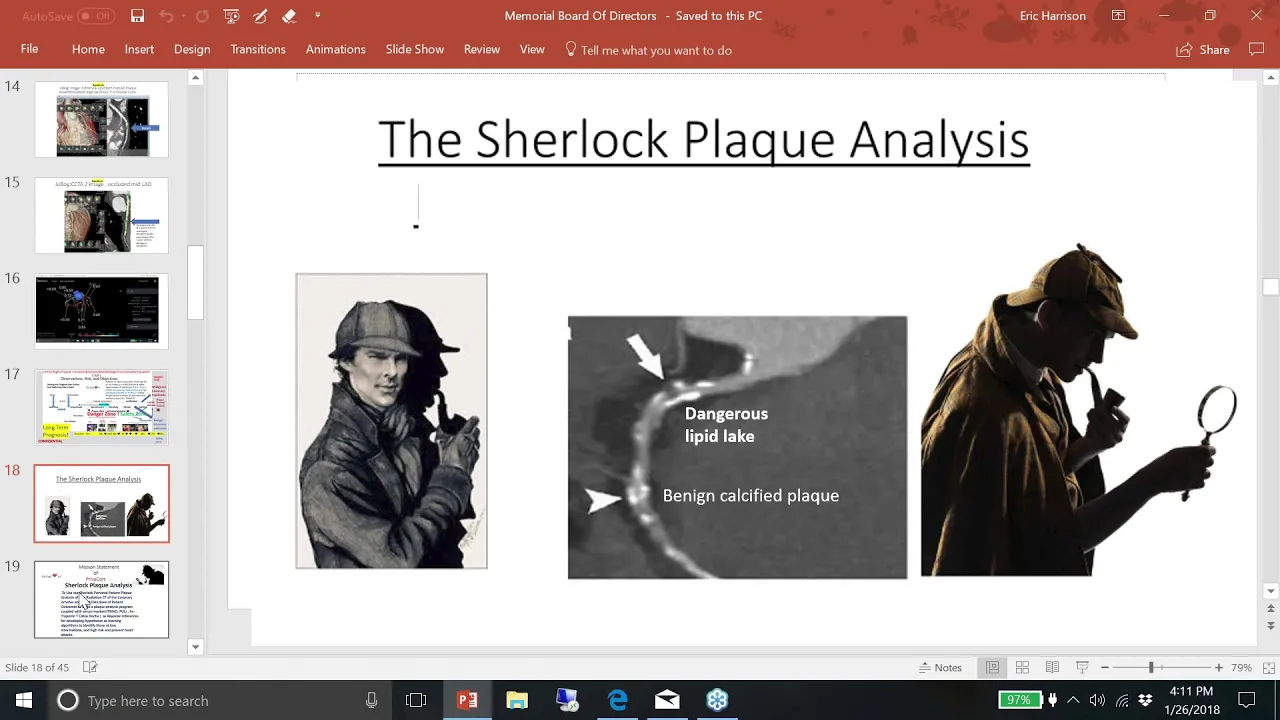Select the Benign calcified plaque label

(751, 496)
